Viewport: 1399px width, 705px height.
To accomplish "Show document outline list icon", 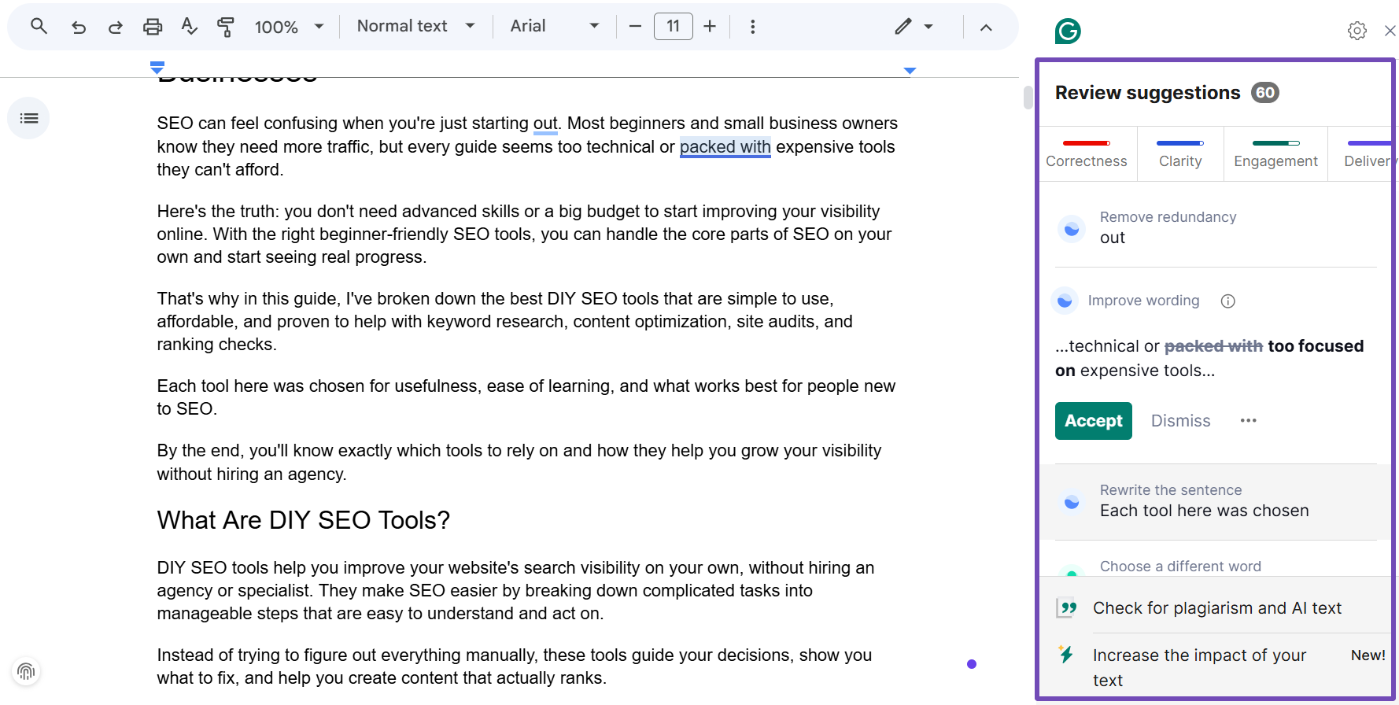I will [29, 118].
